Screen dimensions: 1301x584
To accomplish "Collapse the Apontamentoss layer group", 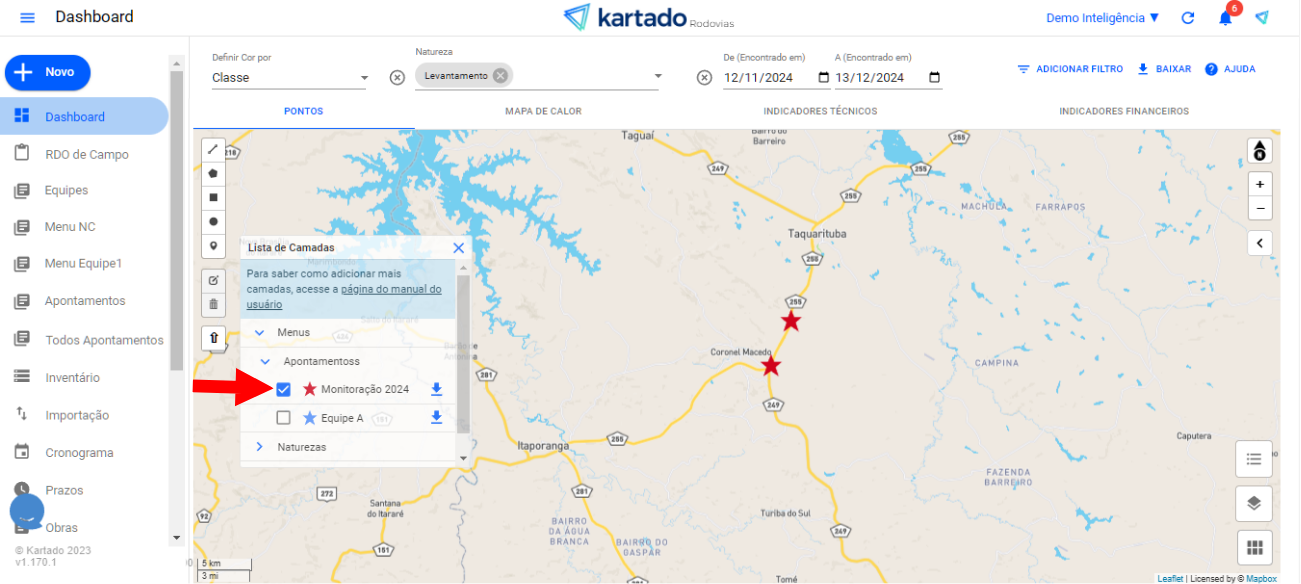I will pyautogui.click(x=266, y=361).
